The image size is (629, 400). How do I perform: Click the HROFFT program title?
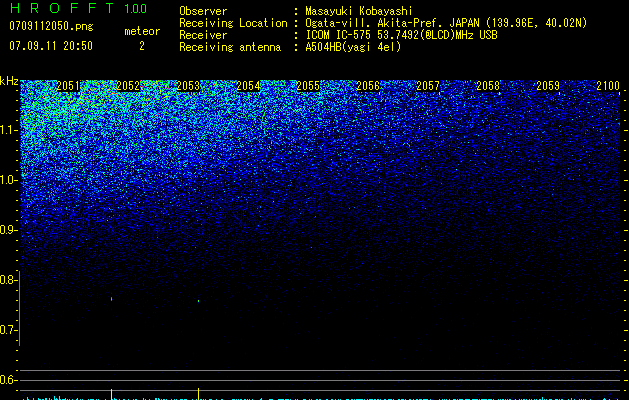pos(62,8)
